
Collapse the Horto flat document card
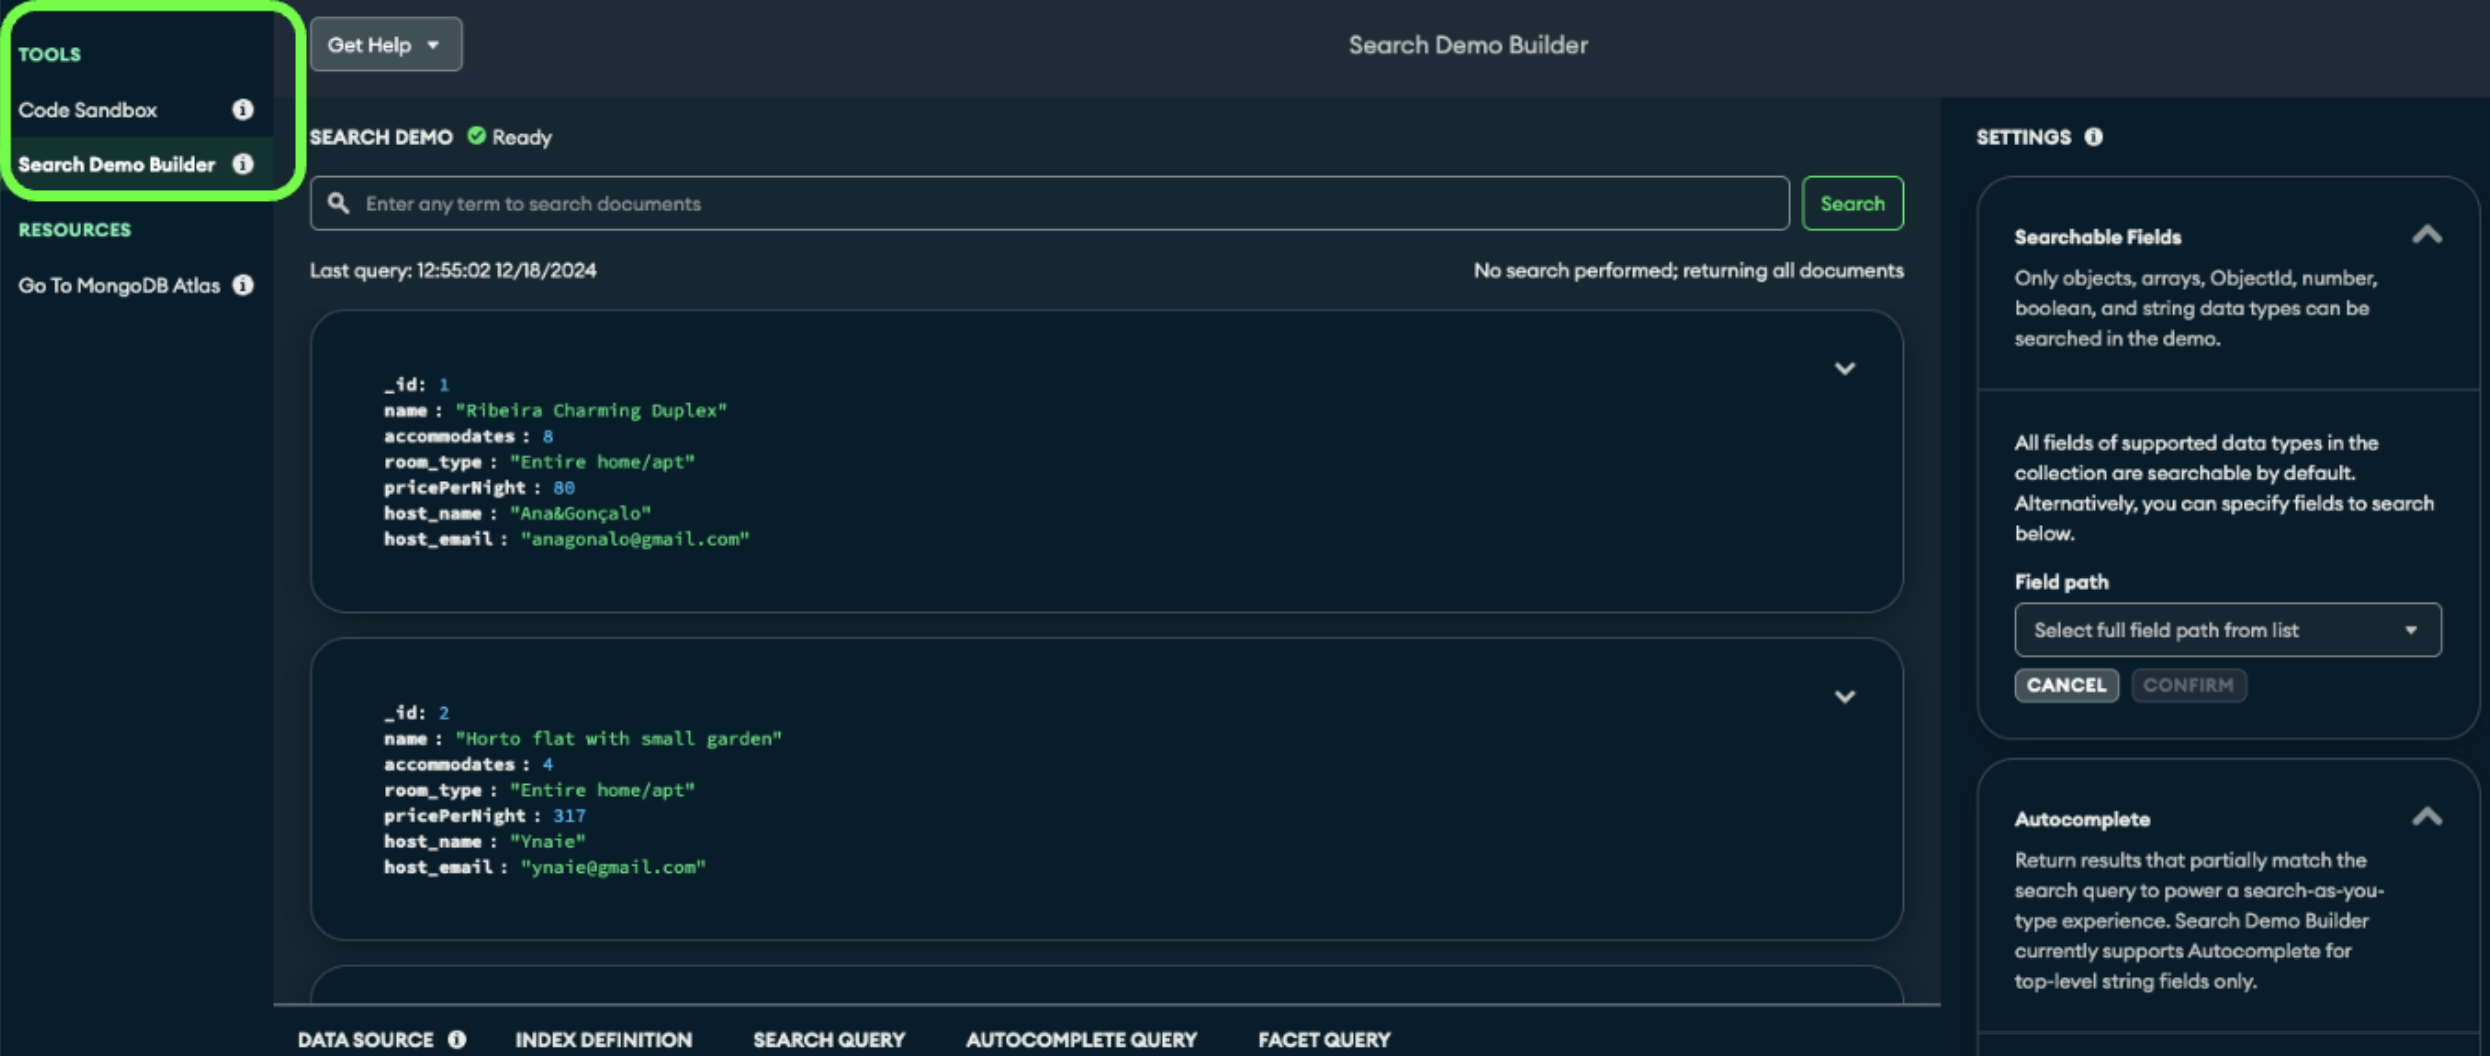pos(1845,696)
